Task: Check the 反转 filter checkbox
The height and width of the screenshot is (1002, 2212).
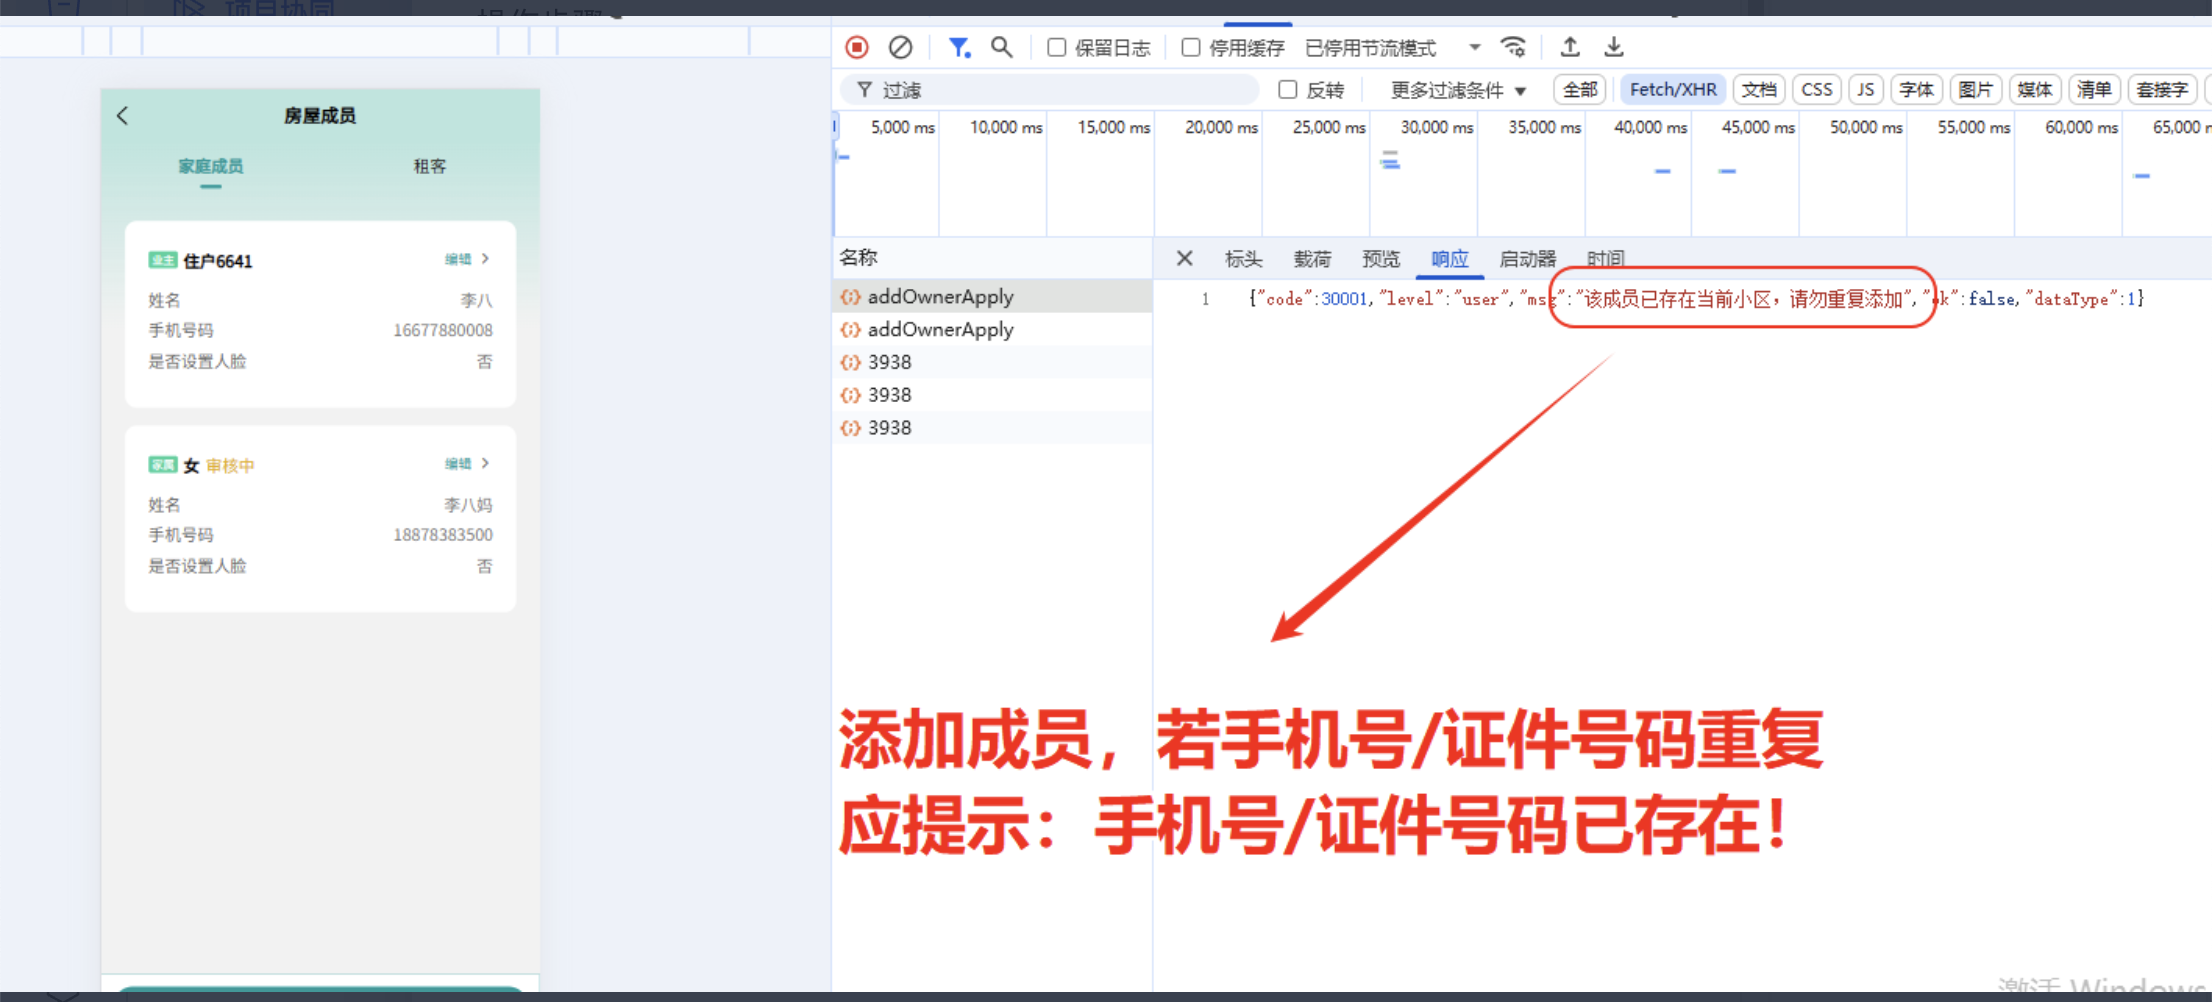Action: (x=1288, y=89)
